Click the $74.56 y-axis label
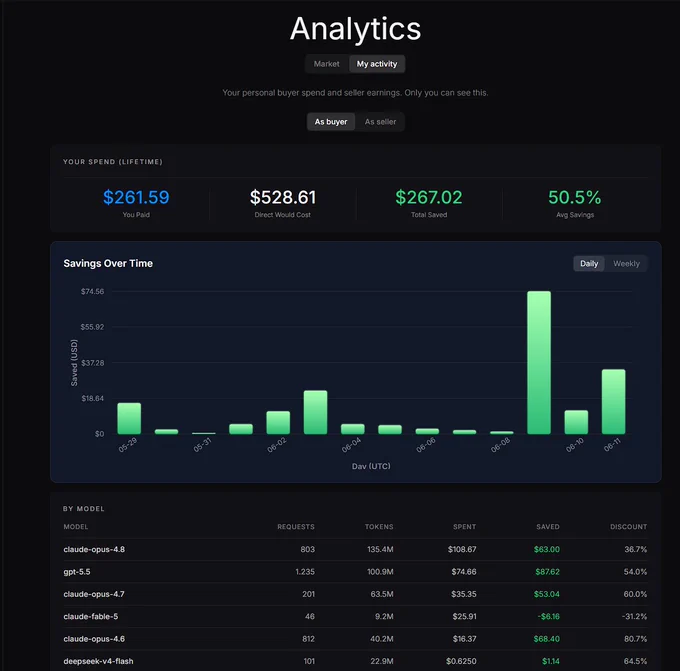Viewport: 680px width, 671px height. coord(92,291)
